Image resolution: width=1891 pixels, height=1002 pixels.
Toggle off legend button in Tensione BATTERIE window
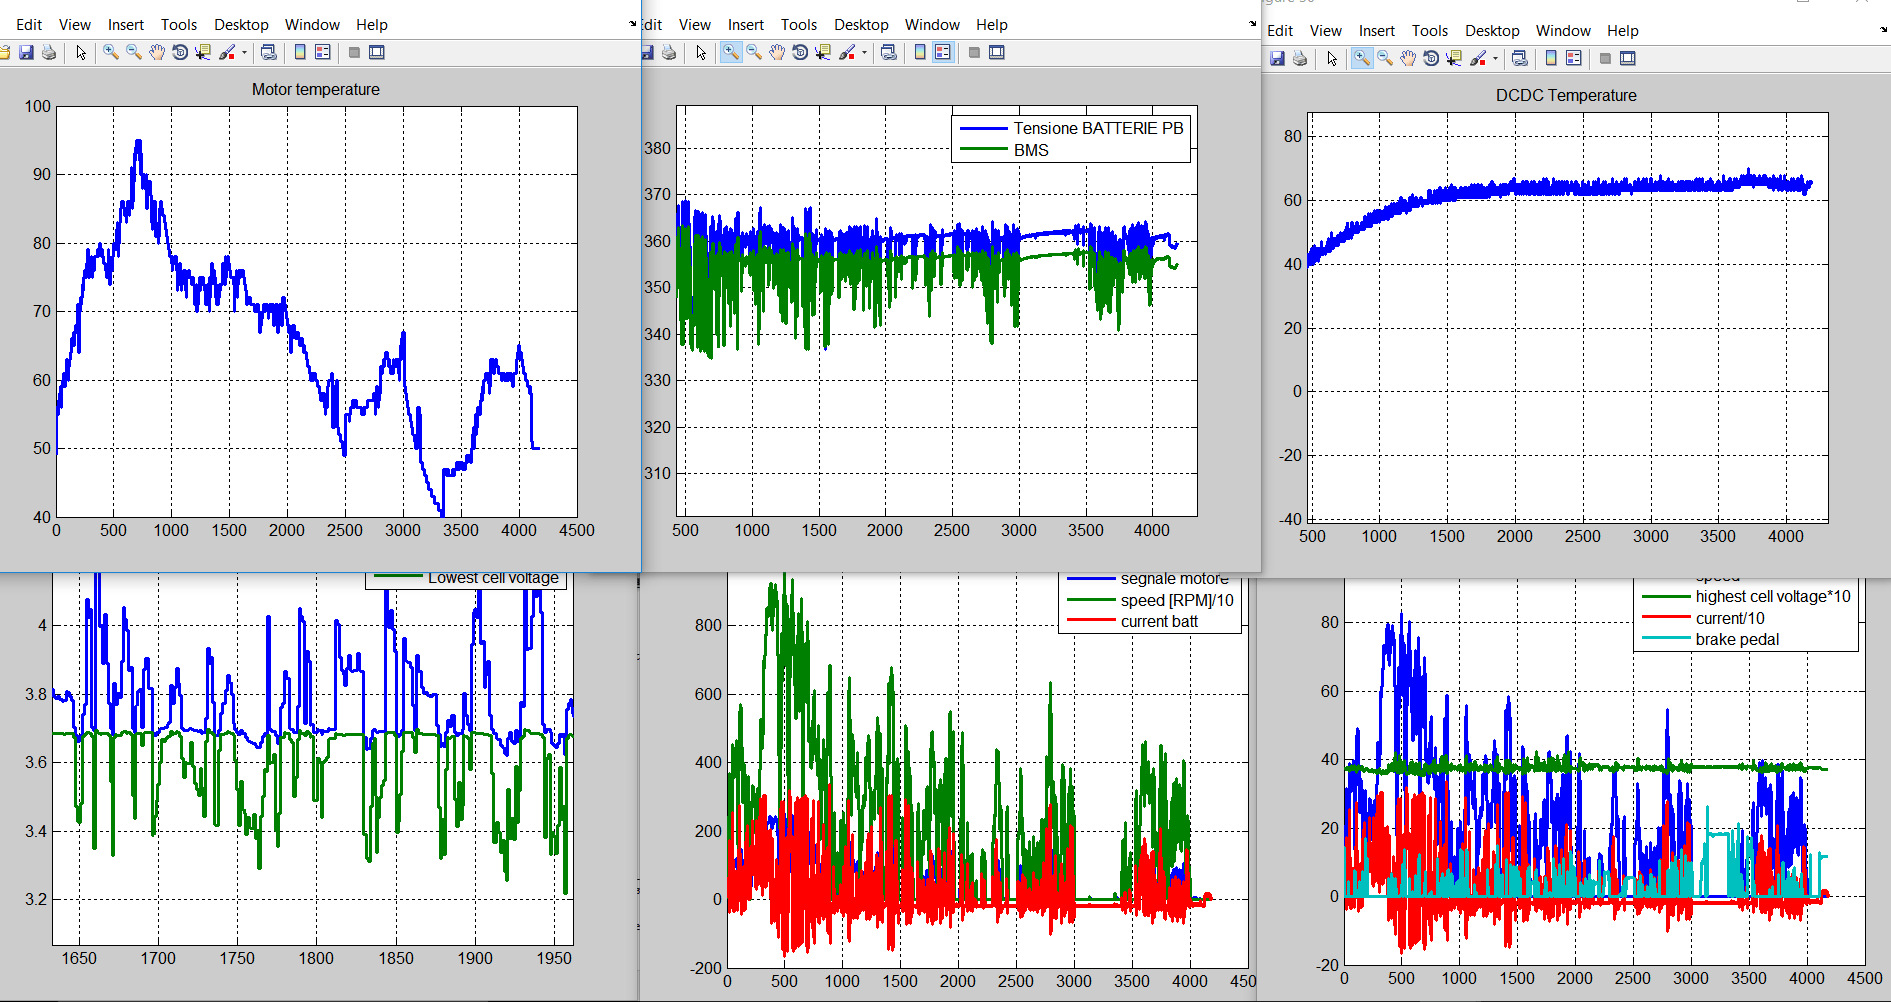(942, 53)
